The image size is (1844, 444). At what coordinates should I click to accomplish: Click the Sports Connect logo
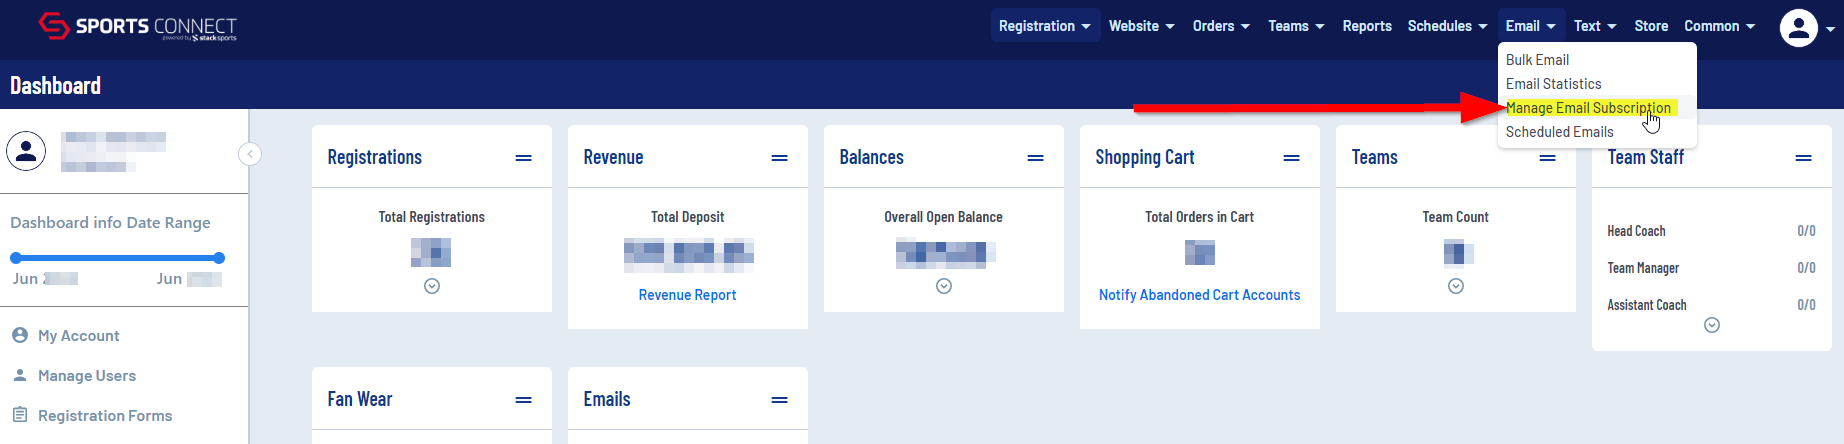[x=137, y=27]
